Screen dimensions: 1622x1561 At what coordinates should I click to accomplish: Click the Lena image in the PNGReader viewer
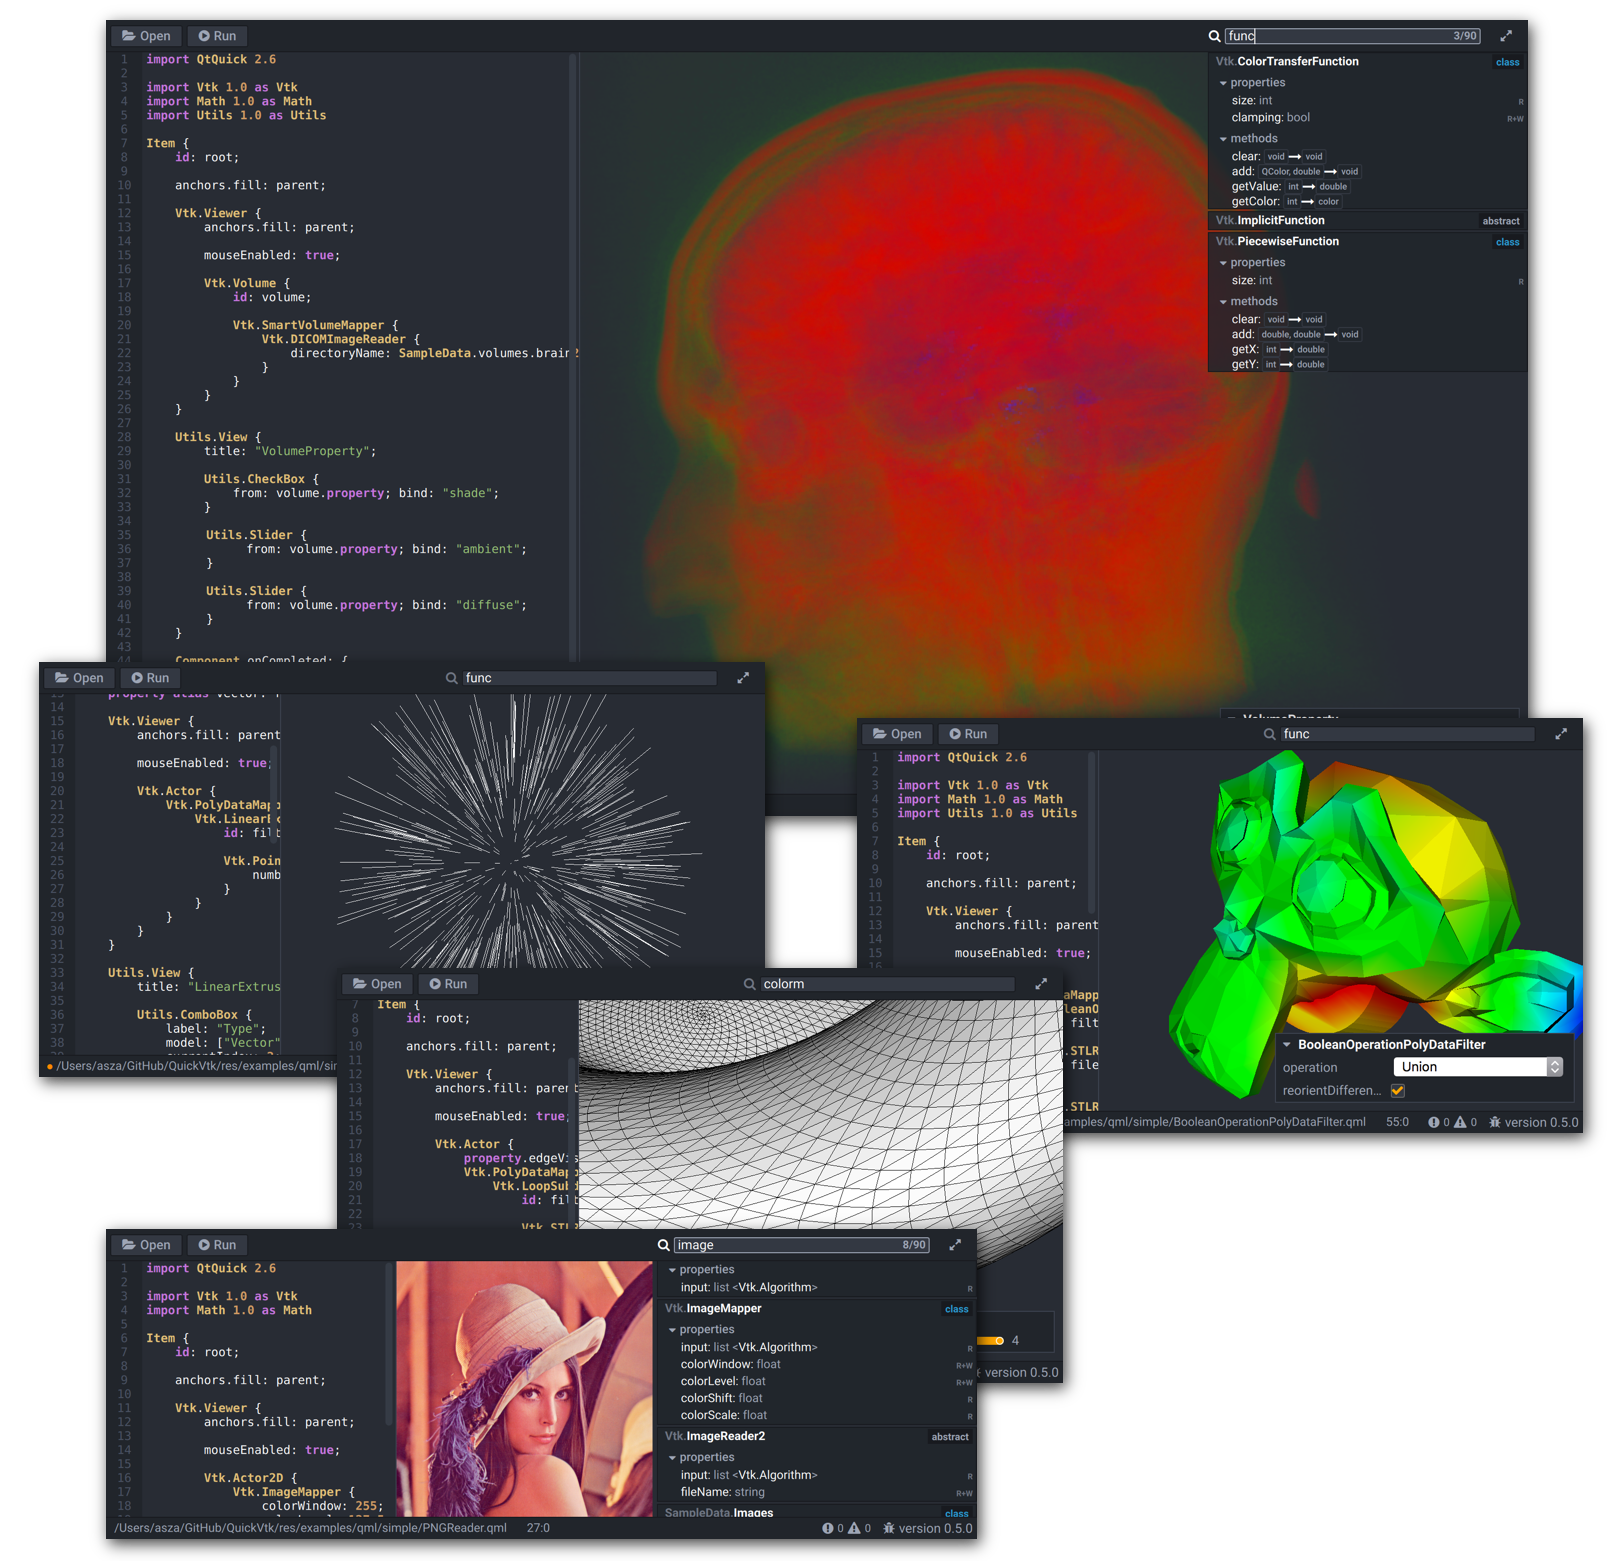tap(524, 1389)
